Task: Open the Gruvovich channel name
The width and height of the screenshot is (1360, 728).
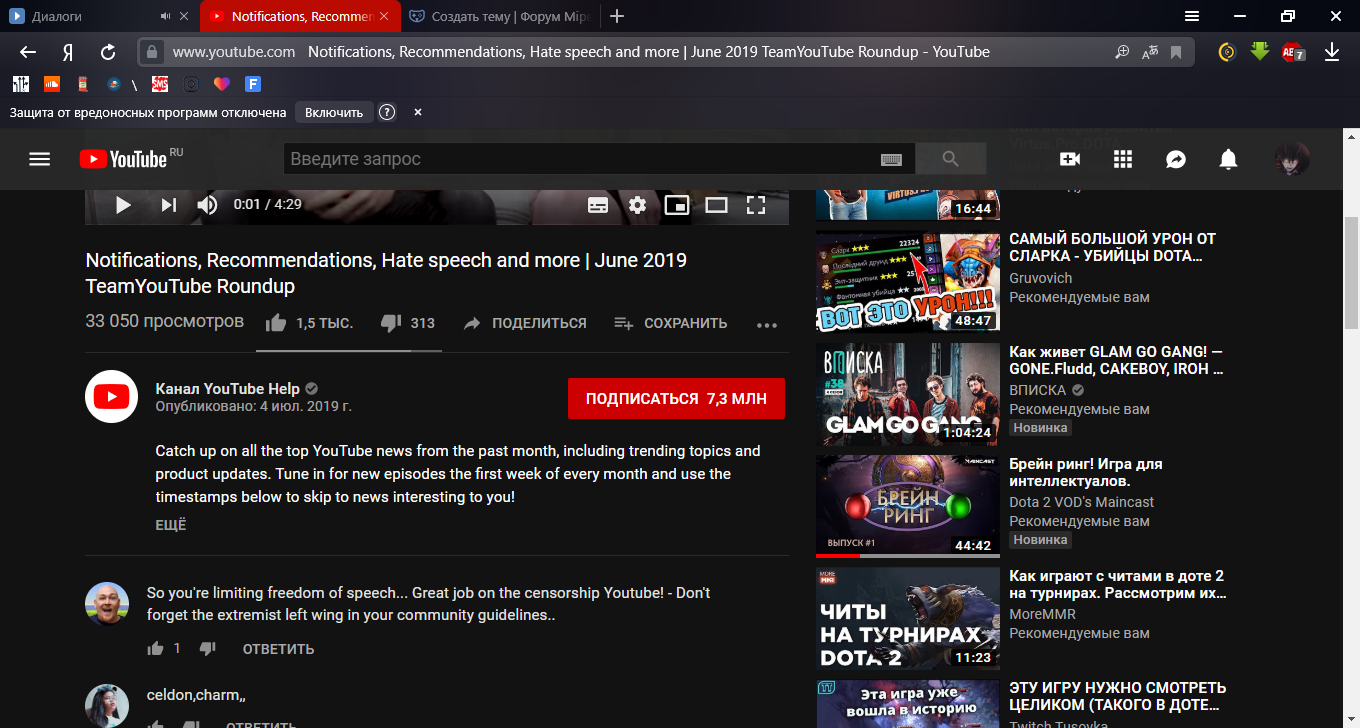Action: point(1040,278)
